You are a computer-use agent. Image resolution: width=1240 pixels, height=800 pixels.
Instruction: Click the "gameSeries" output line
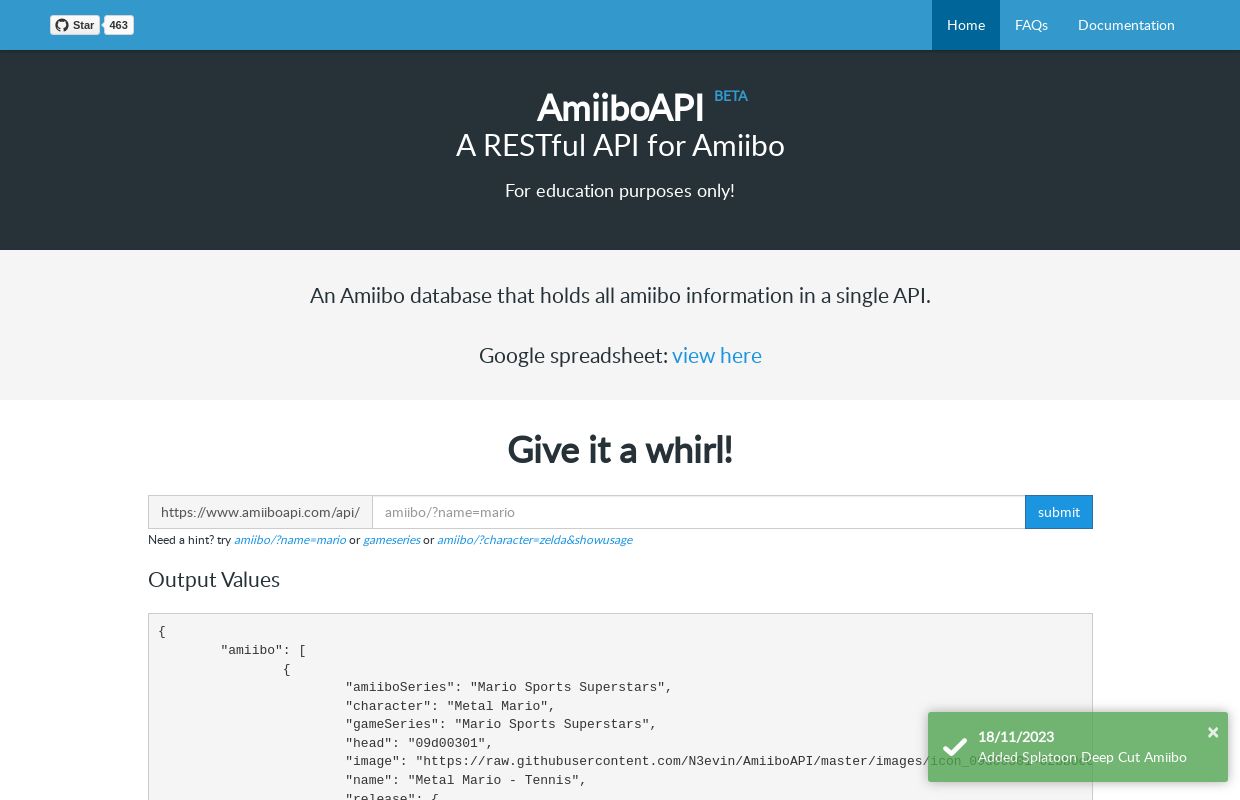click(501, 724)
